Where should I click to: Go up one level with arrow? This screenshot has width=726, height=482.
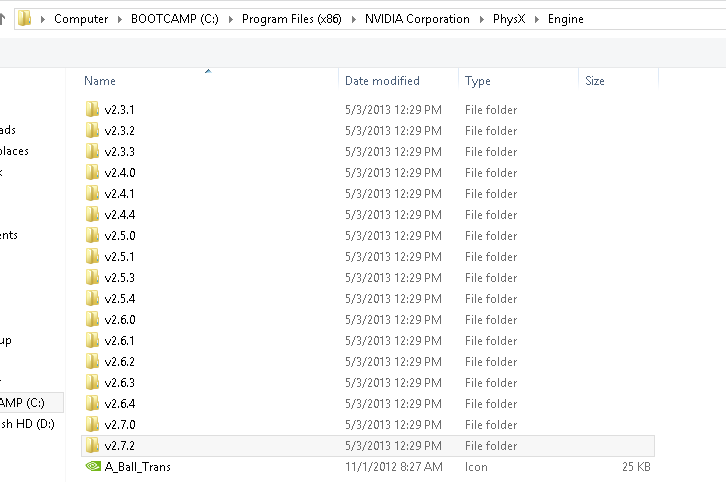pos(2,19)
